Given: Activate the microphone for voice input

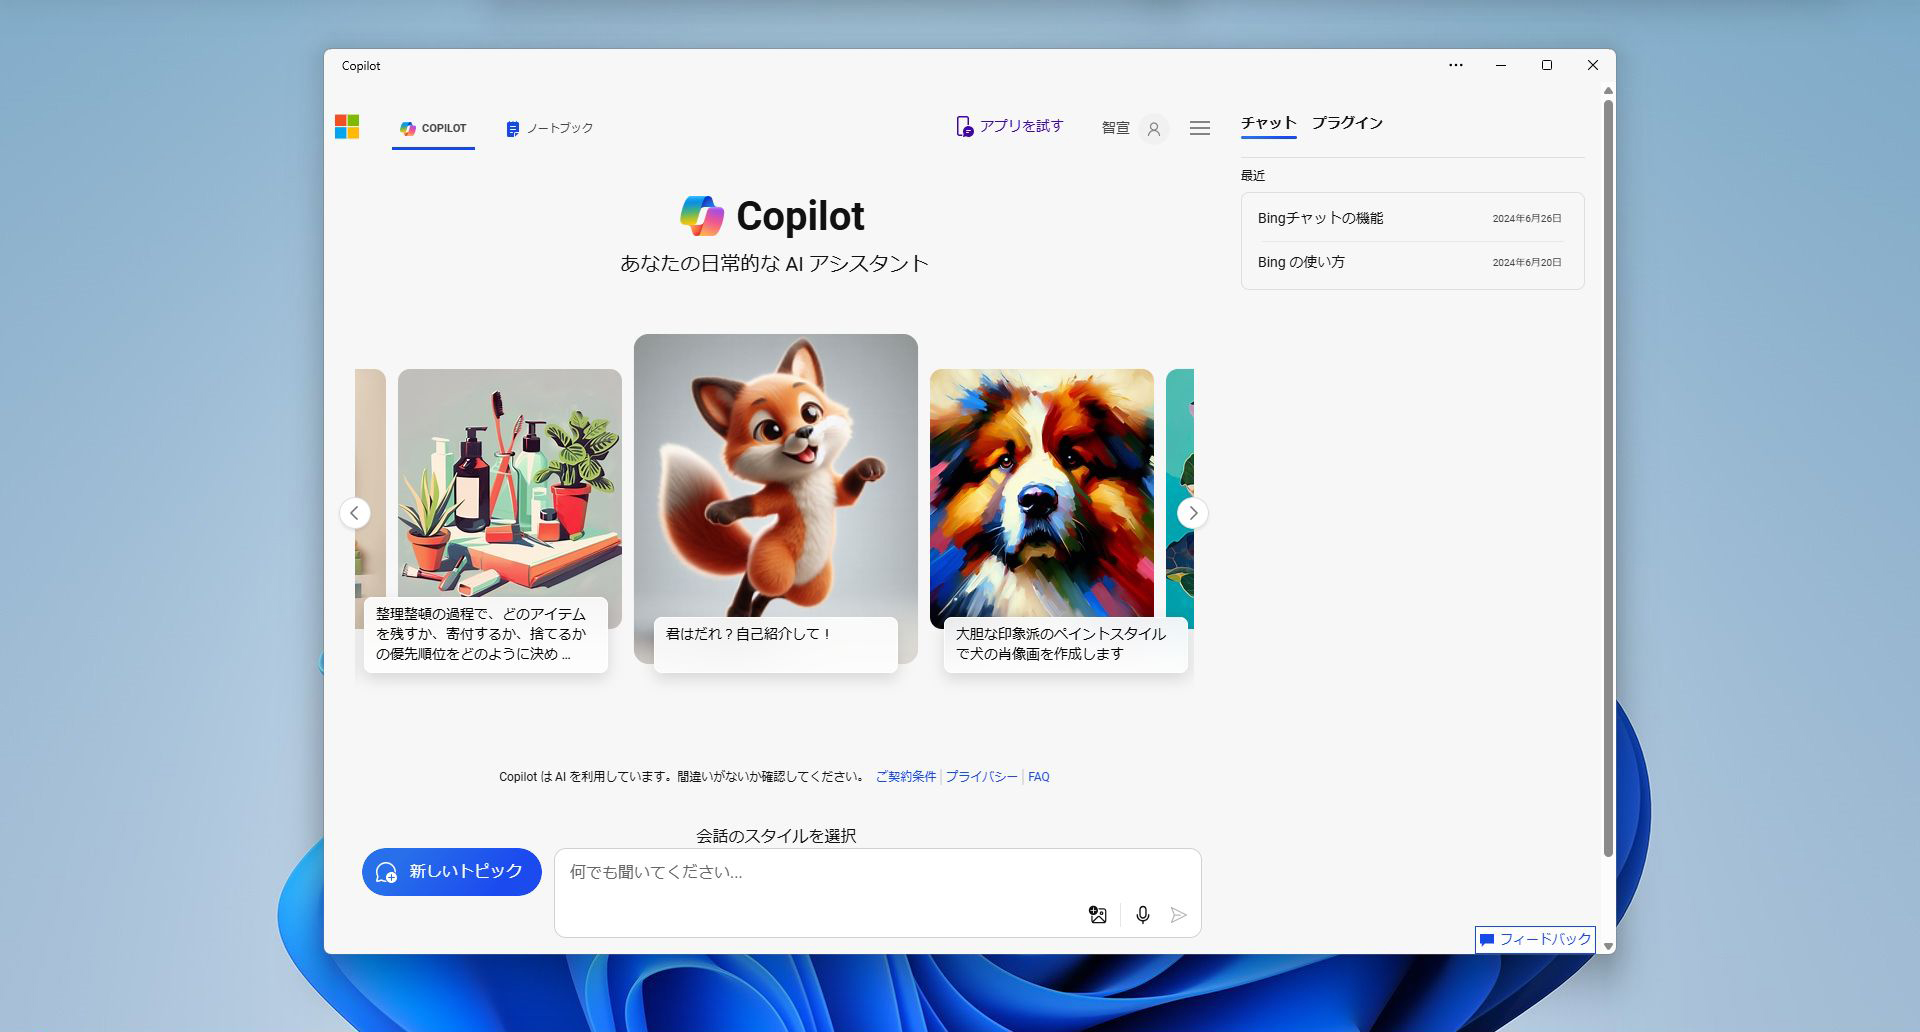Looking at the screenshot, I should point(1141,915).
